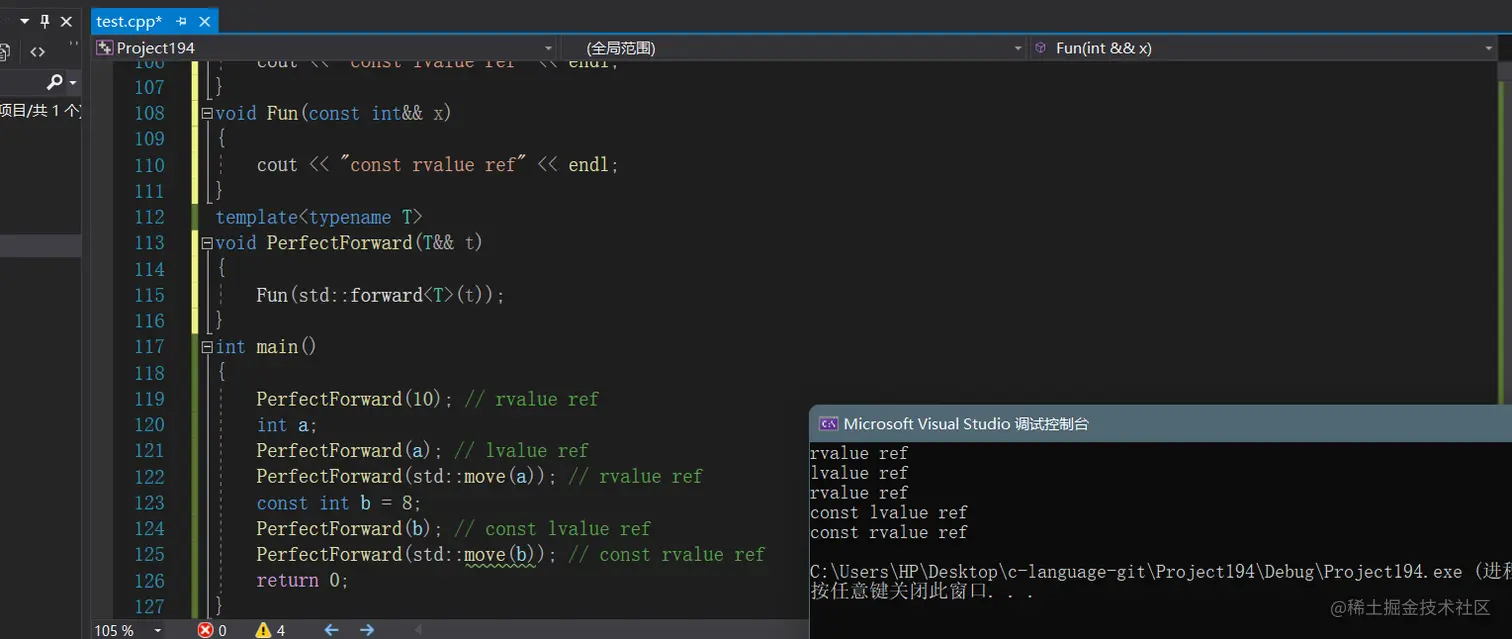The width and height of the screenshot is (1512, 639).
Task: Click the Project194 project icon in navigation bar
Action: (104, 48)
